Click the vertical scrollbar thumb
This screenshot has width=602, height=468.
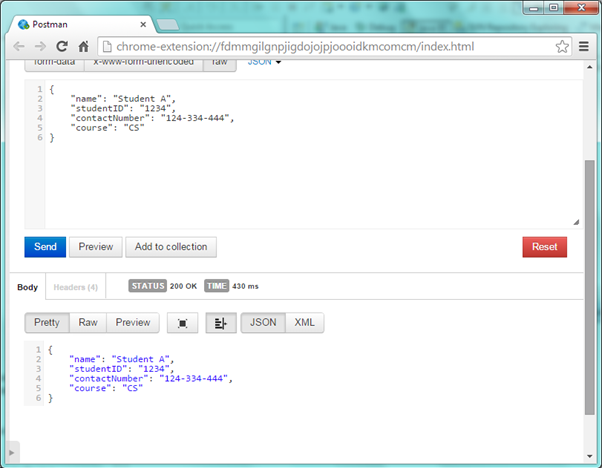[x=590, y=290]
